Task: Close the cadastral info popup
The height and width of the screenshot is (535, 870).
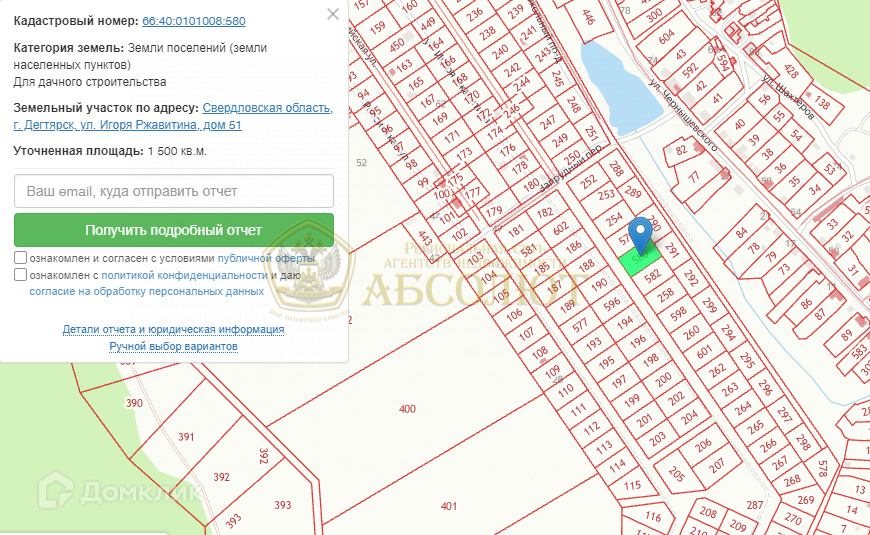Action: click(334, 14)
